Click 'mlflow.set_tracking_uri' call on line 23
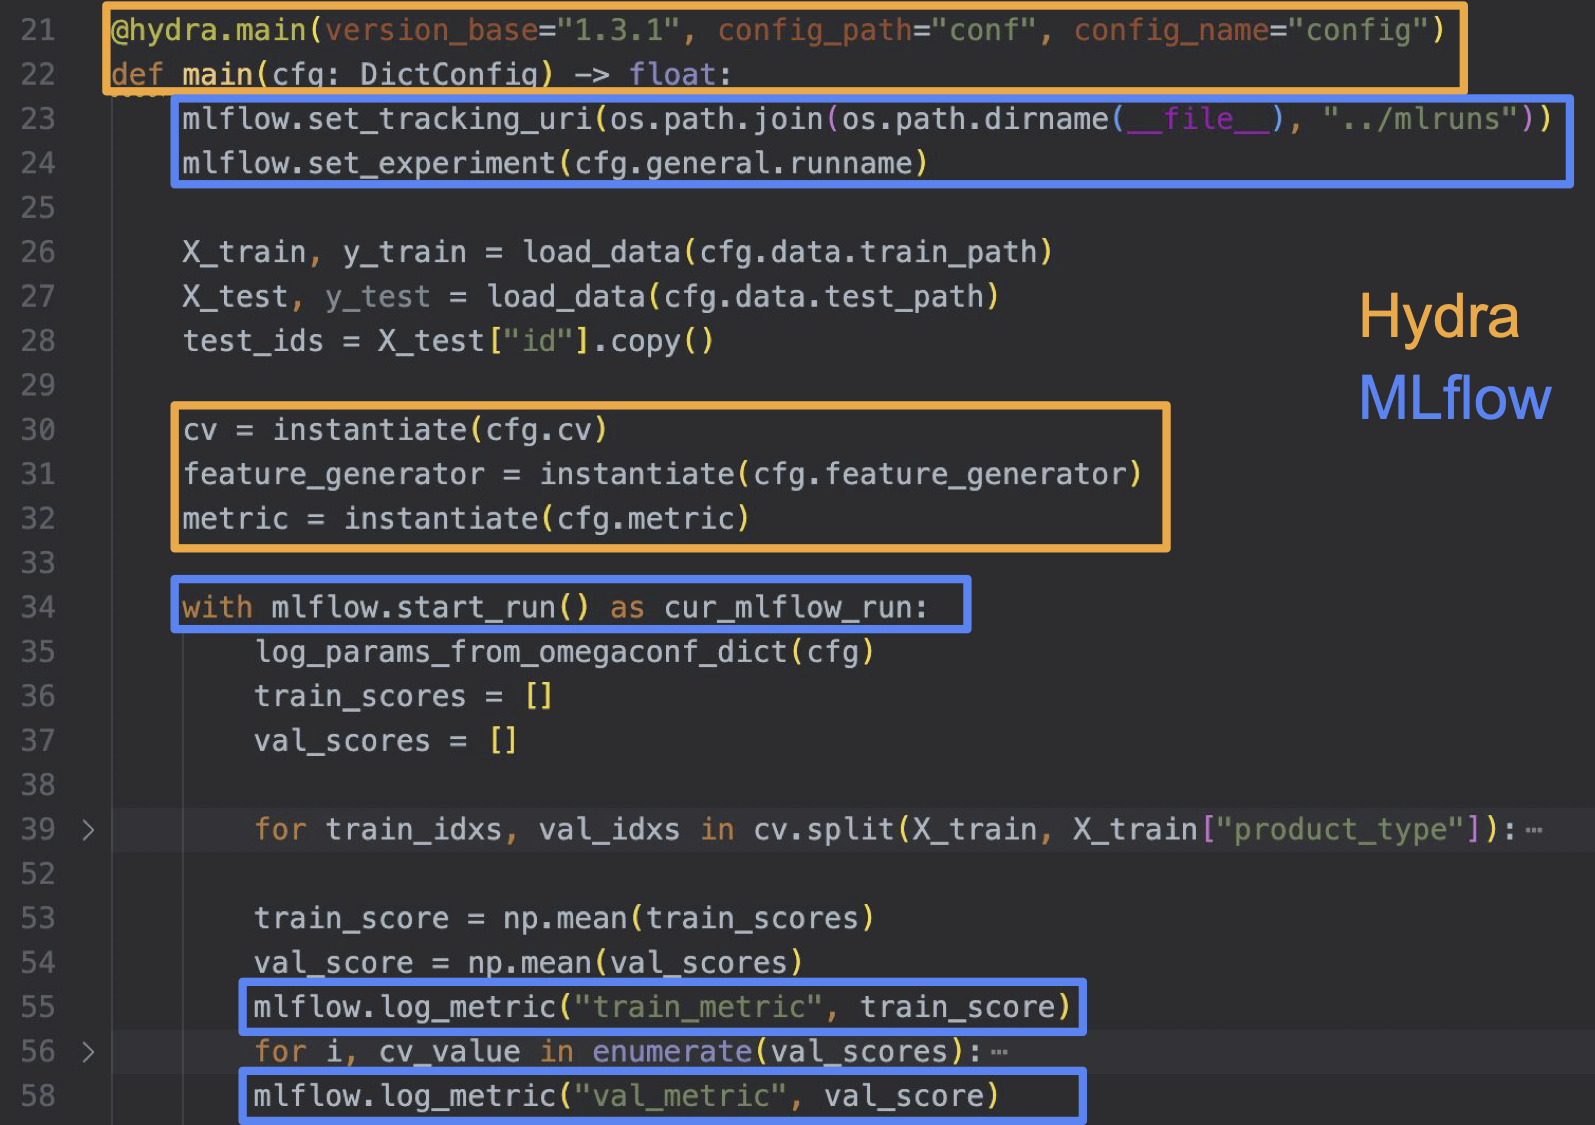 click(x=387, y=119)
